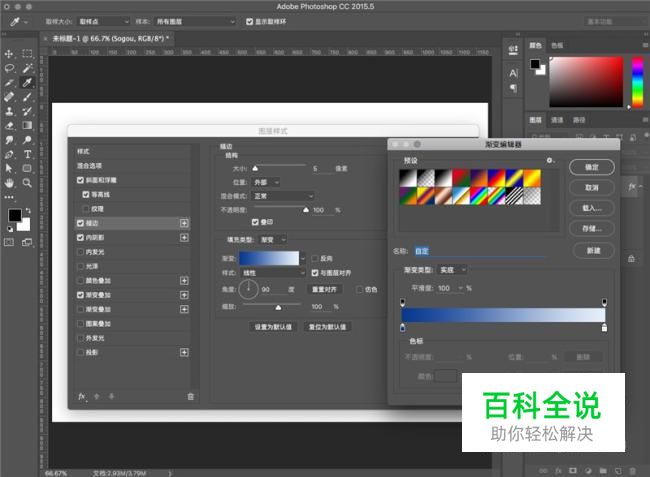This screenshot has width=650, height=477.
Task: Select the Zoom magnifier tool
Action: [x=27, y=183]
